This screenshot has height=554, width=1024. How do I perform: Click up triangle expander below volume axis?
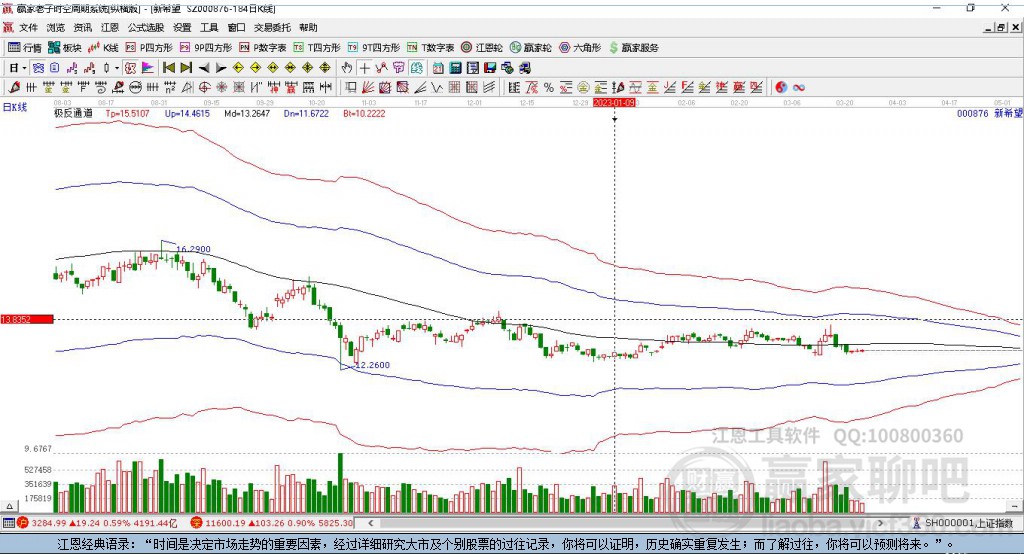point(9,506)
